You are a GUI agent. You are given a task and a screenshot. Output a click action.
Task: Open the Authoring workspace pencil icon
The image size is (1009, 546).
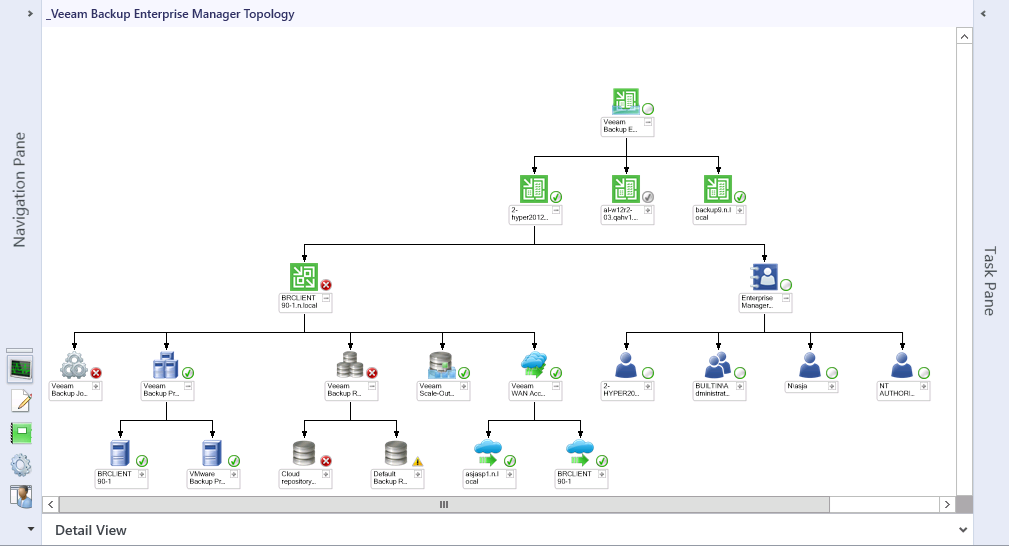click(21, 401)
